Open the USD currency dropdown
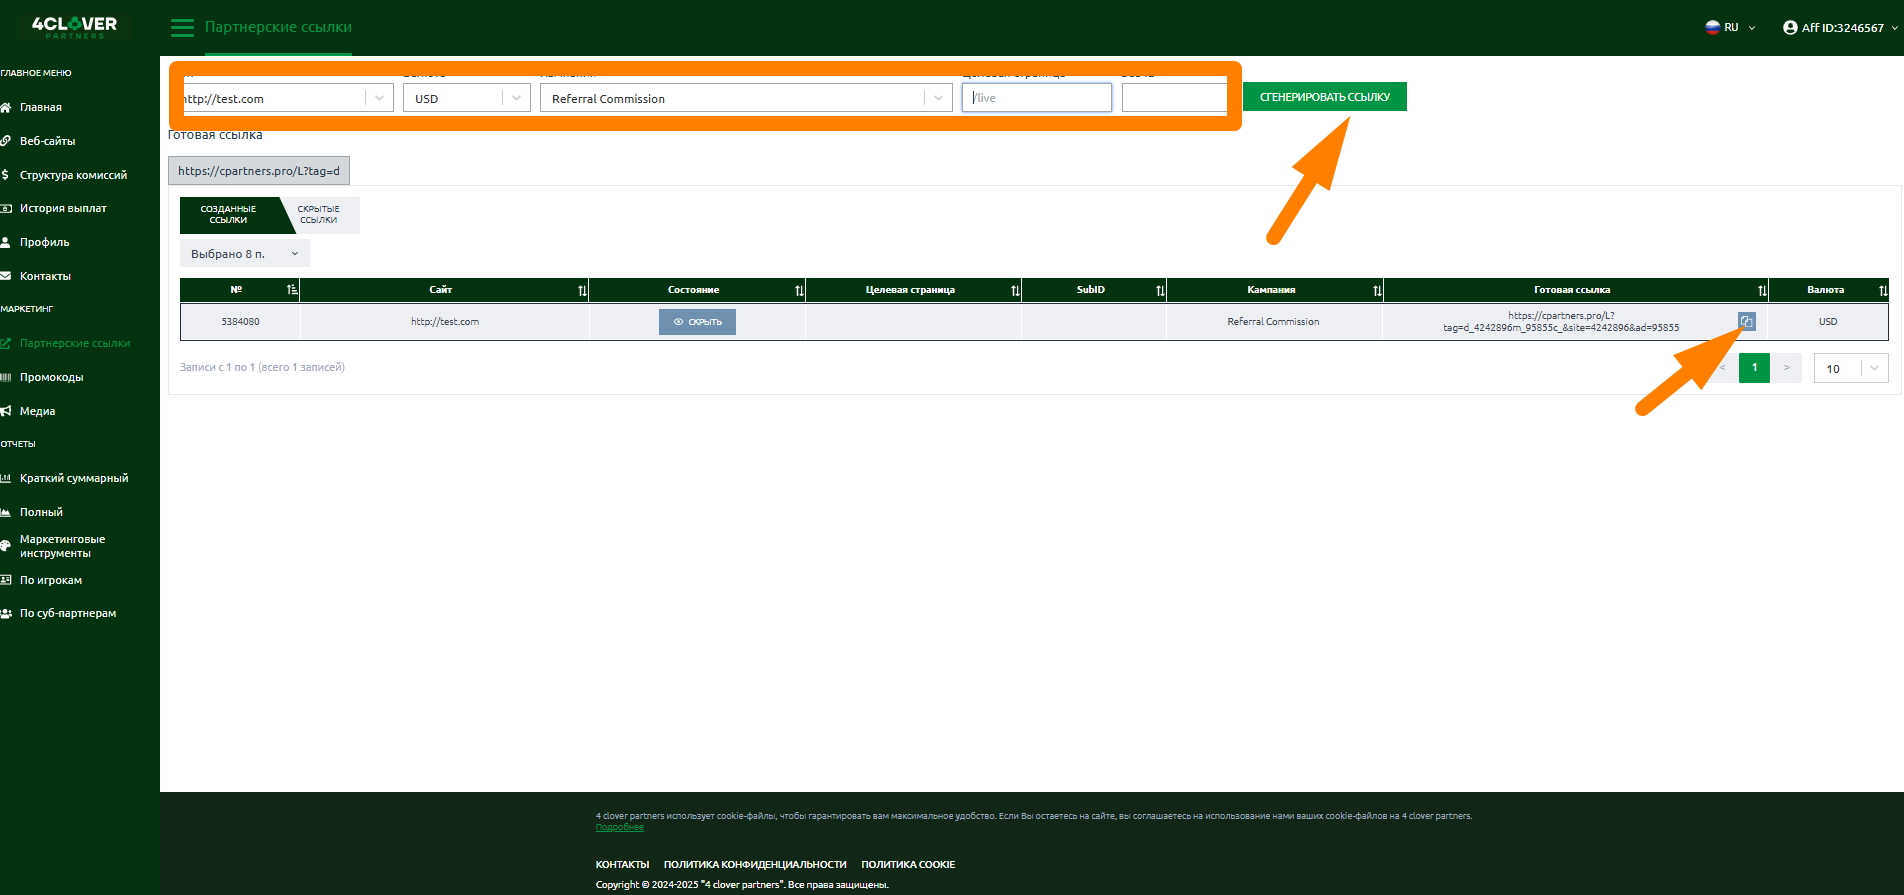The height and width of the screenshot is (895, 1904). 466,98
